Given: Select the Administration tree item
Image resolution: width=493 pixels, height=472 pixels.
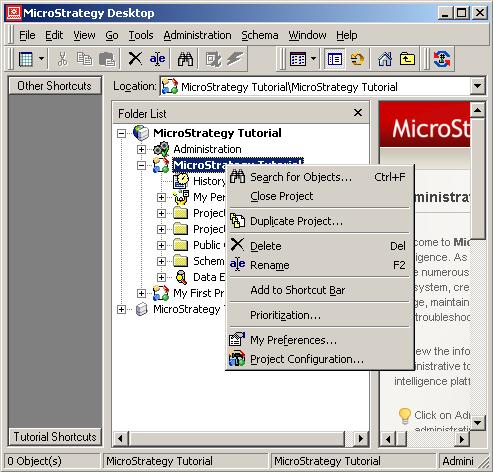Looking at the screenshot, I should click(207, 149).
